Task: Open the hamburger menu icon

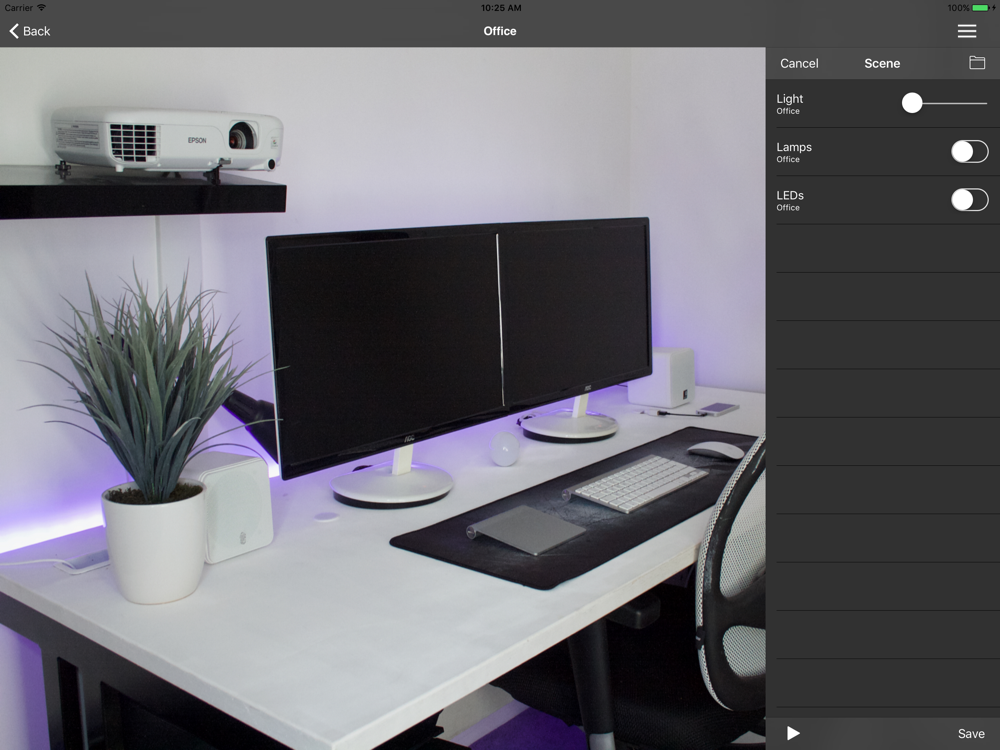Action: (x=966, y=31)
